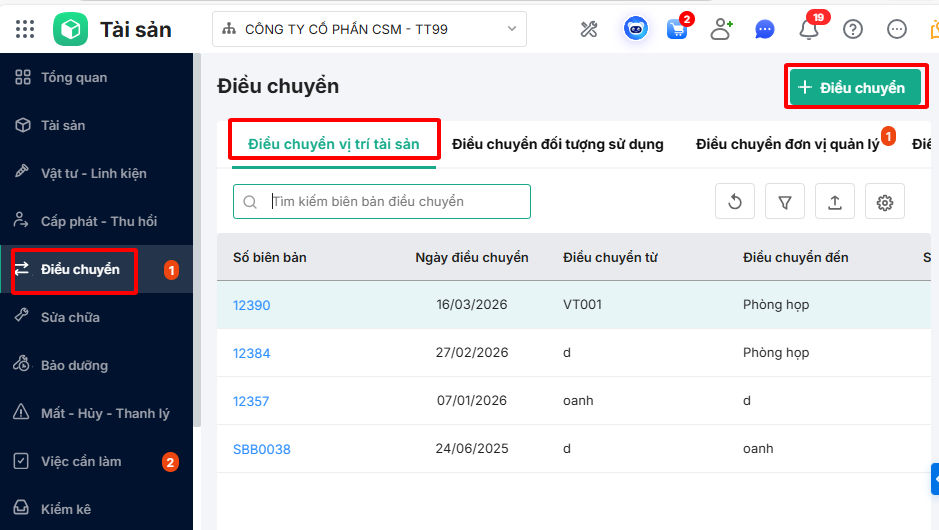The width and height of the screenshot is (939, 530).
Task: Open the AI assistant robot icon
Action: 635,29
